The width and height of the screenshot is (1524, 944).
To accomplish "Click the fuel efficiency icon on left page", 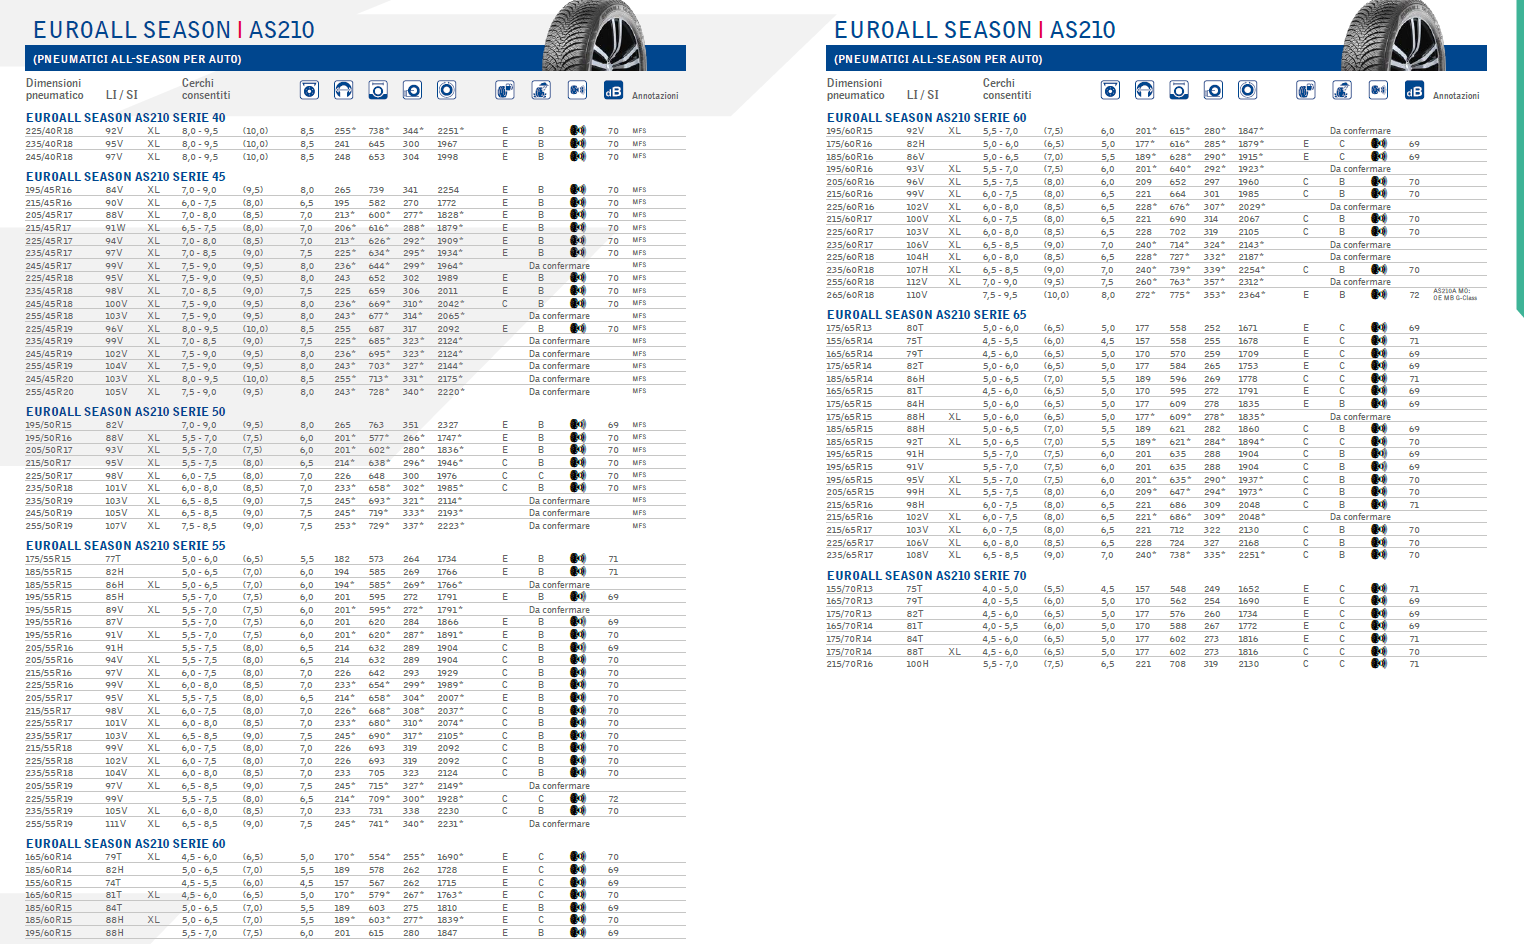I will click(x=505, y=91).
